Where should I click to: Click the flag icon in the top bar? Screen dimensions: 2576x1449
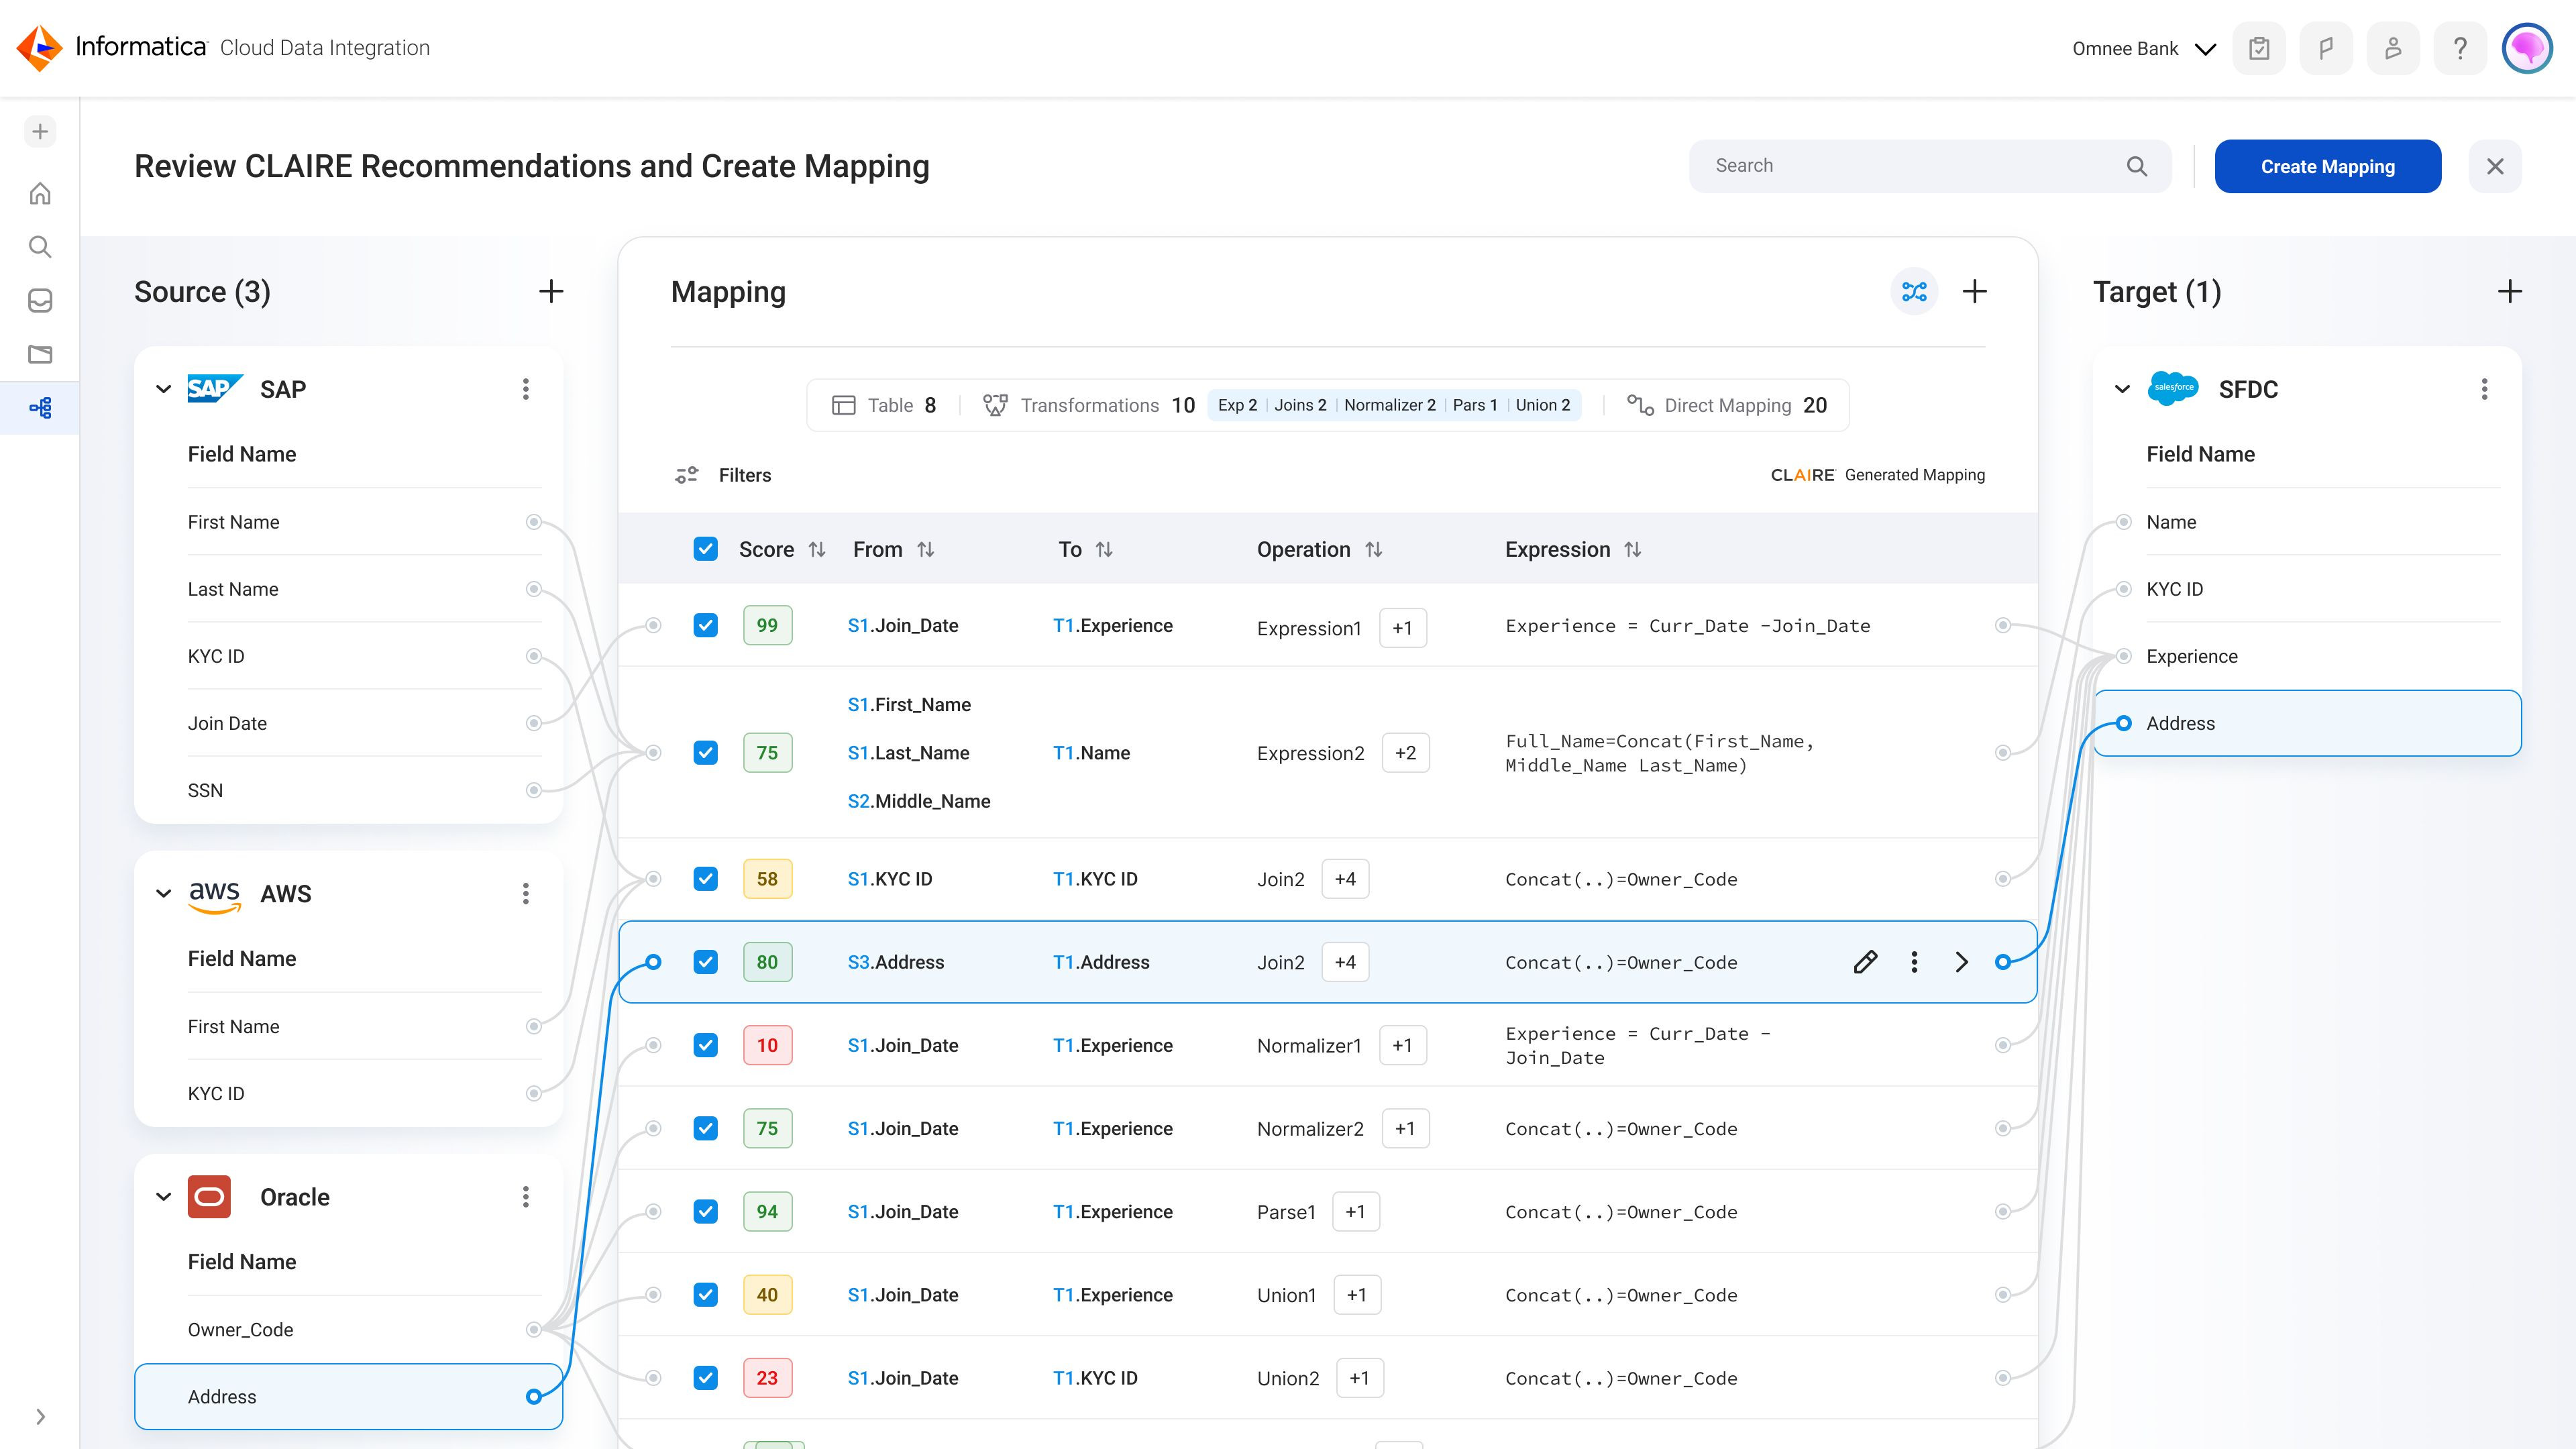[x=2326, y=47]
